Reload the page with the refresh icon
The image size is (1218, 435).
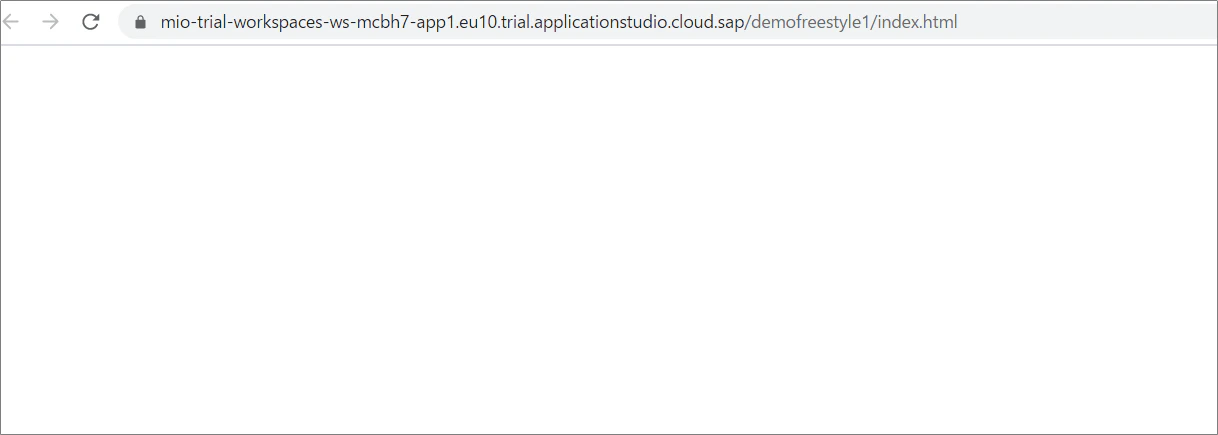[91, 21]
